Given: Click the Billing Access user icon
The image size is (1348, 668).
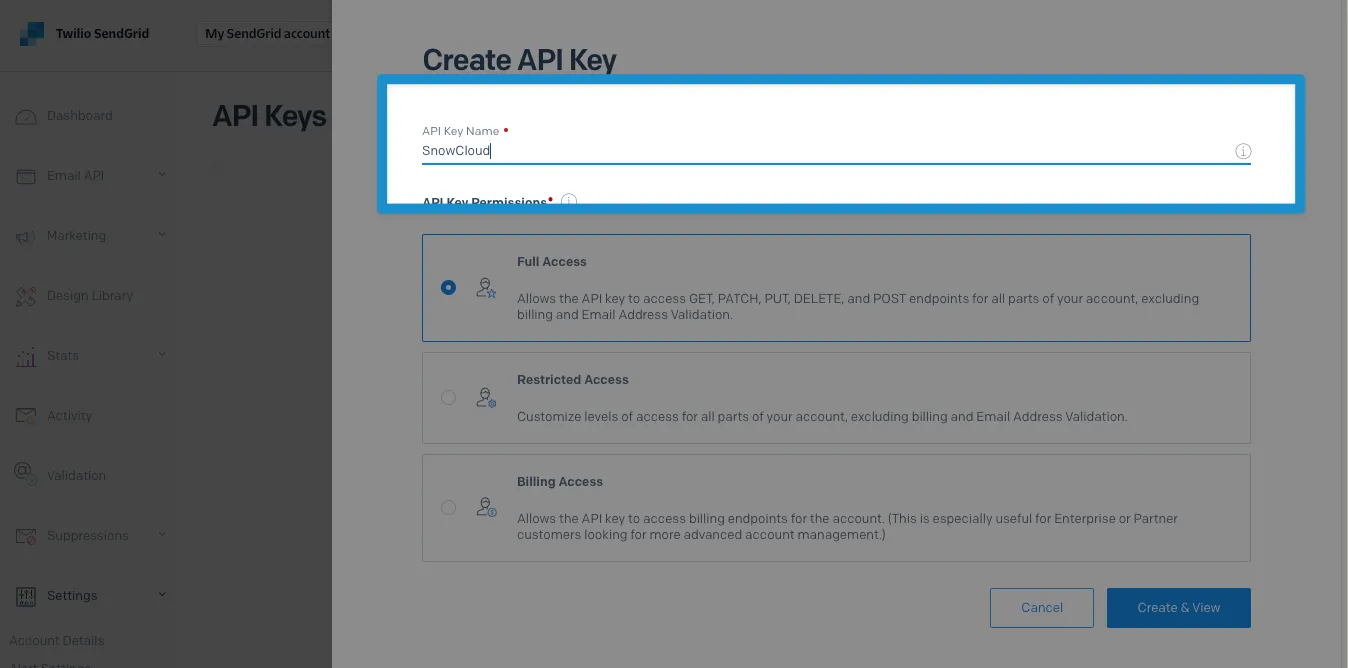Looking at the screenshot, I should point(486,507).
